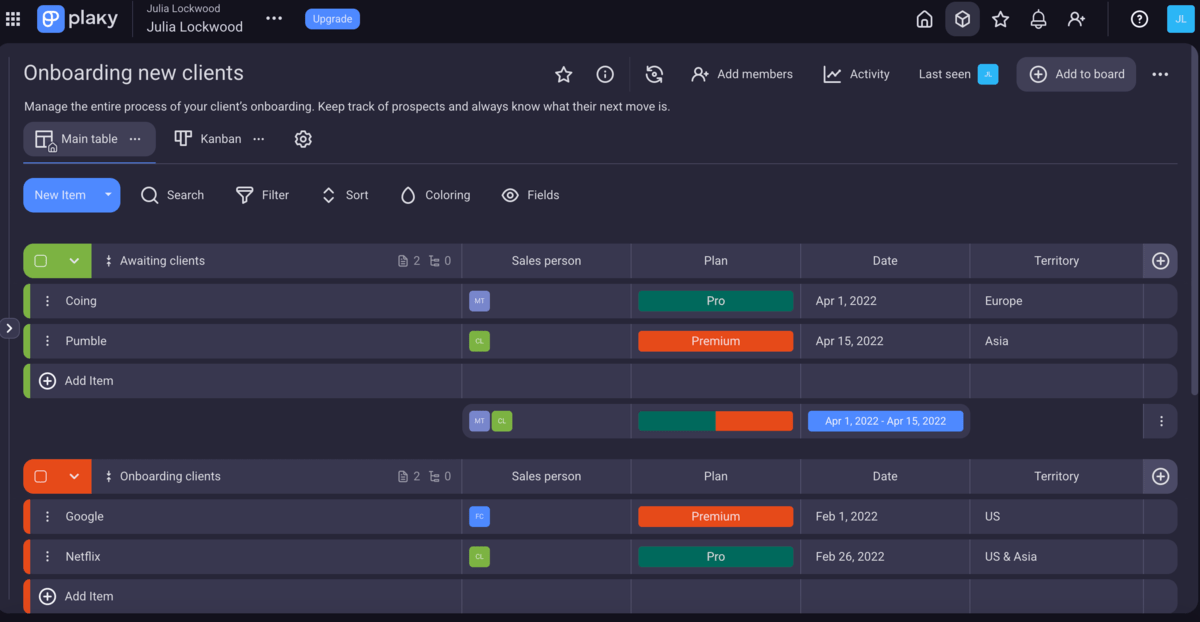This screenshot has width=1200, height=622.
Task: Star the Onboarding new clients board
Action: click(x=563, y=74)
